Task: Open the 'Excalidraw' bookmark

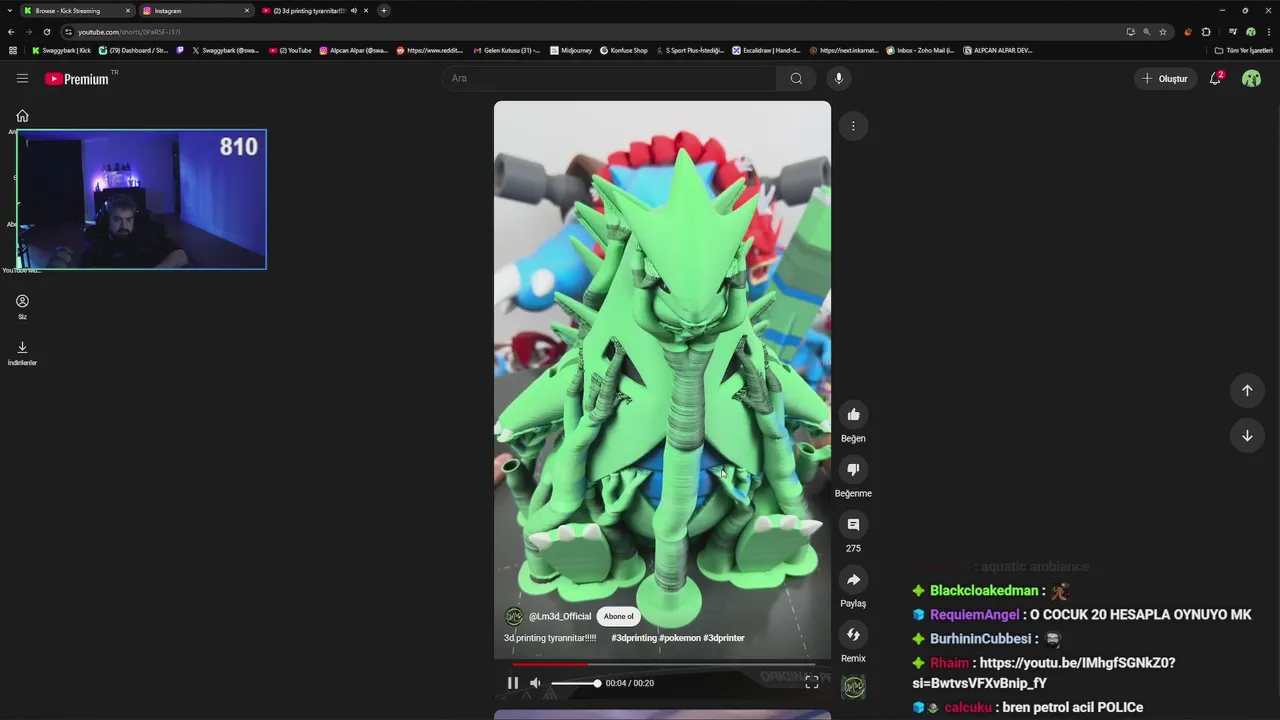Action: click(767, 50)
